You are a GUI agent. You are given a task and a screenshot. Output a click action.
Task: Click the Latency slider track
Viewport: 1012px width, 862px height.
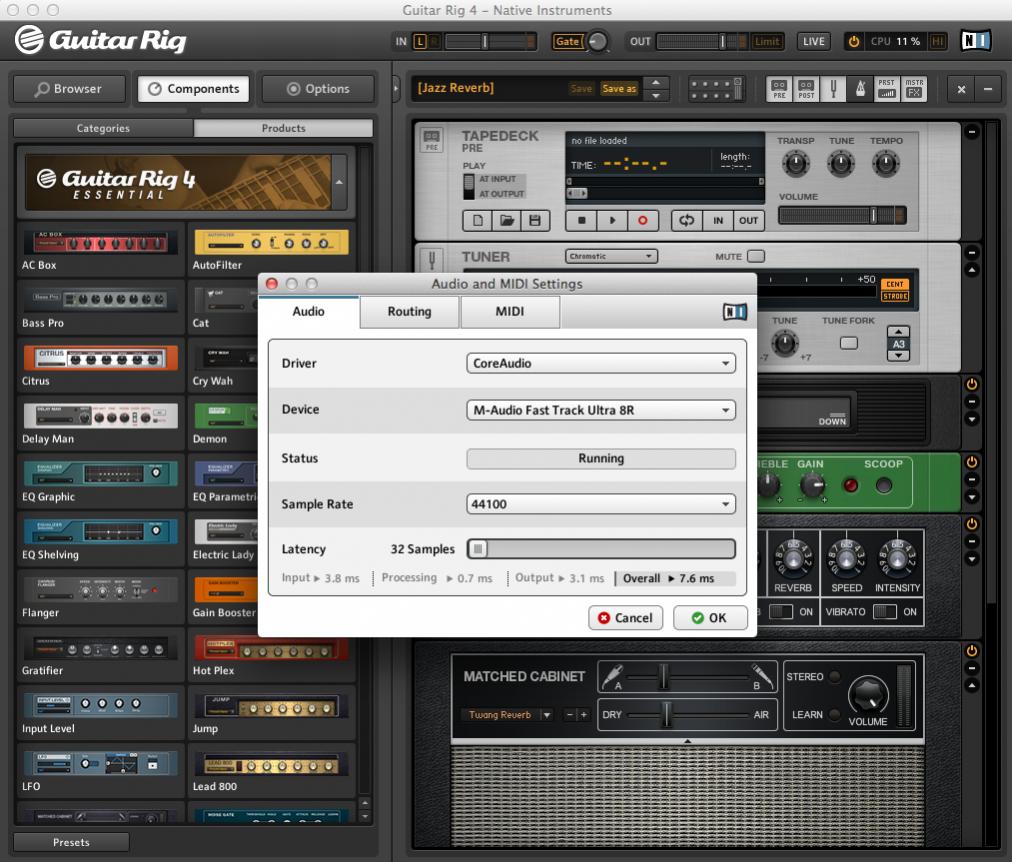601,549
